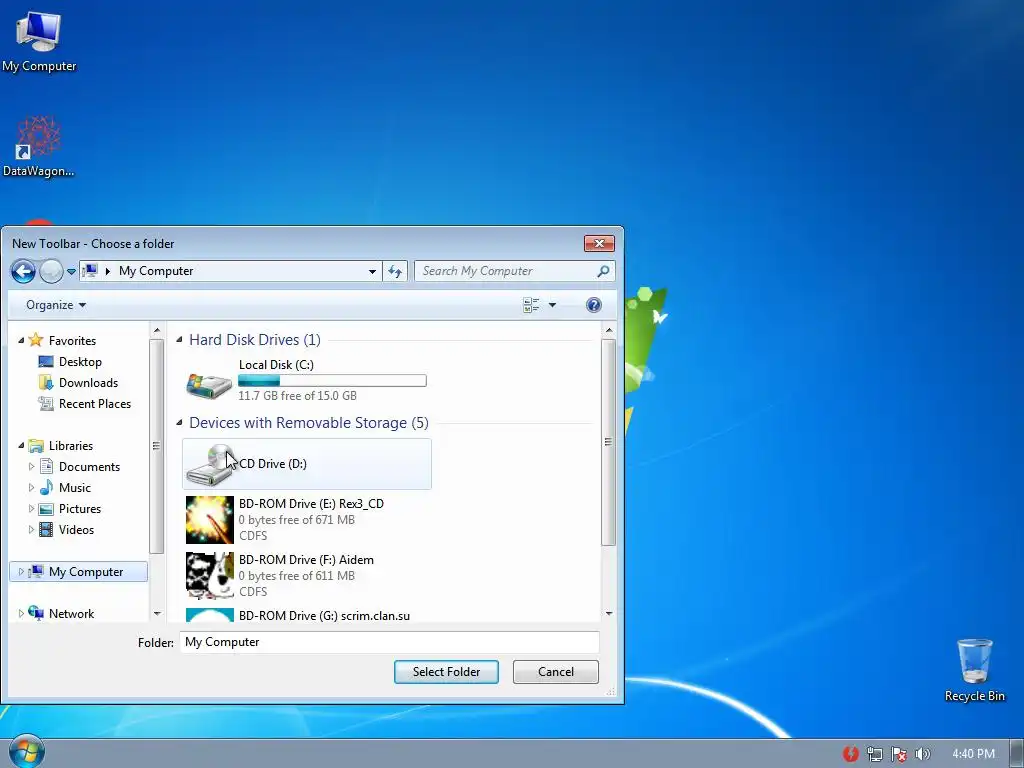Image resolution: width=1024 pixels, height=768 pixels.
Task: Close the New Toolbar dialog
Action: pyautogui.click(x=599, y=244)
